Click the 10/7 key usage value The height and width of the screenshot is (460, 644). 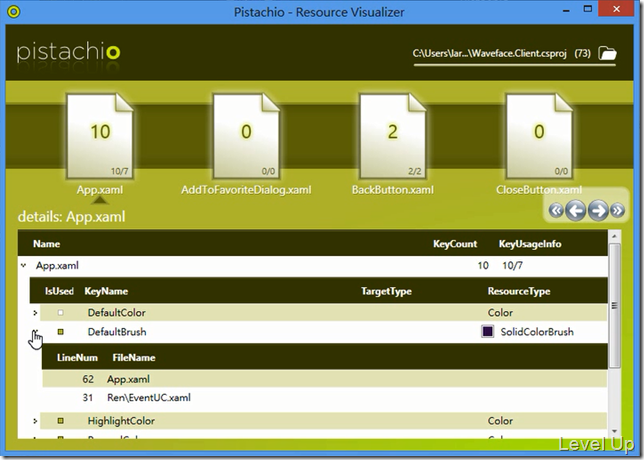(x=513, y=266)
